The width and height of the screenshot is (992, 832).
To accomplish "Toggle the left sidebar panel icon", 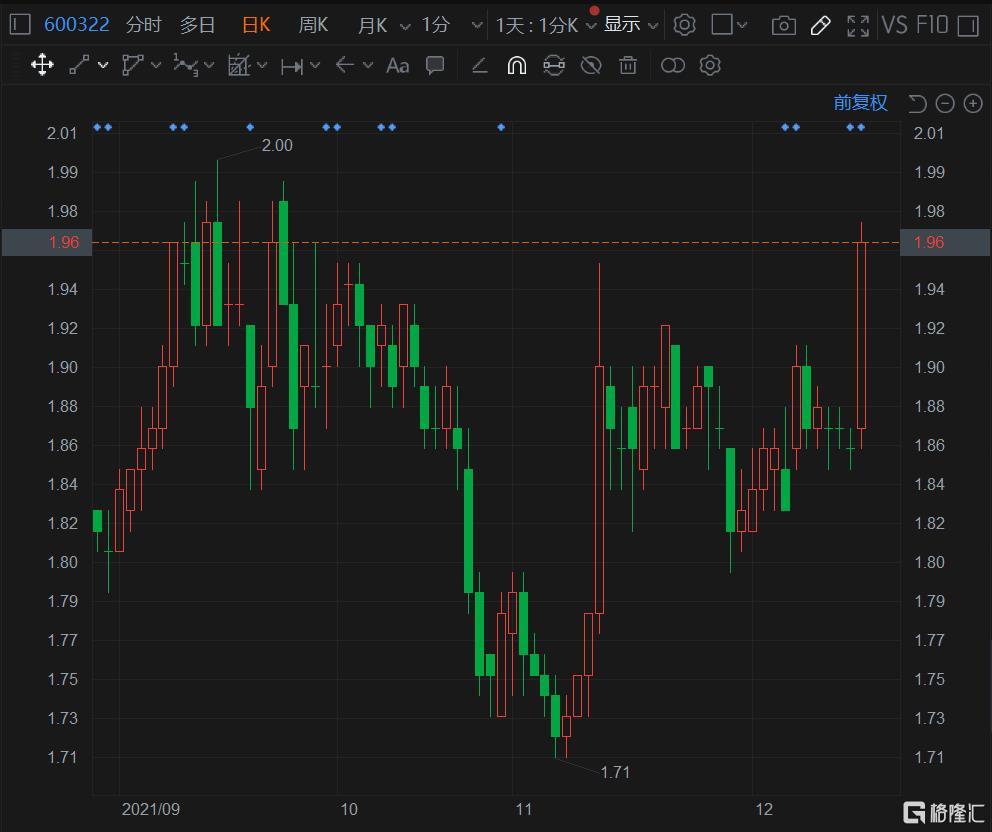I will click(20, 25).
